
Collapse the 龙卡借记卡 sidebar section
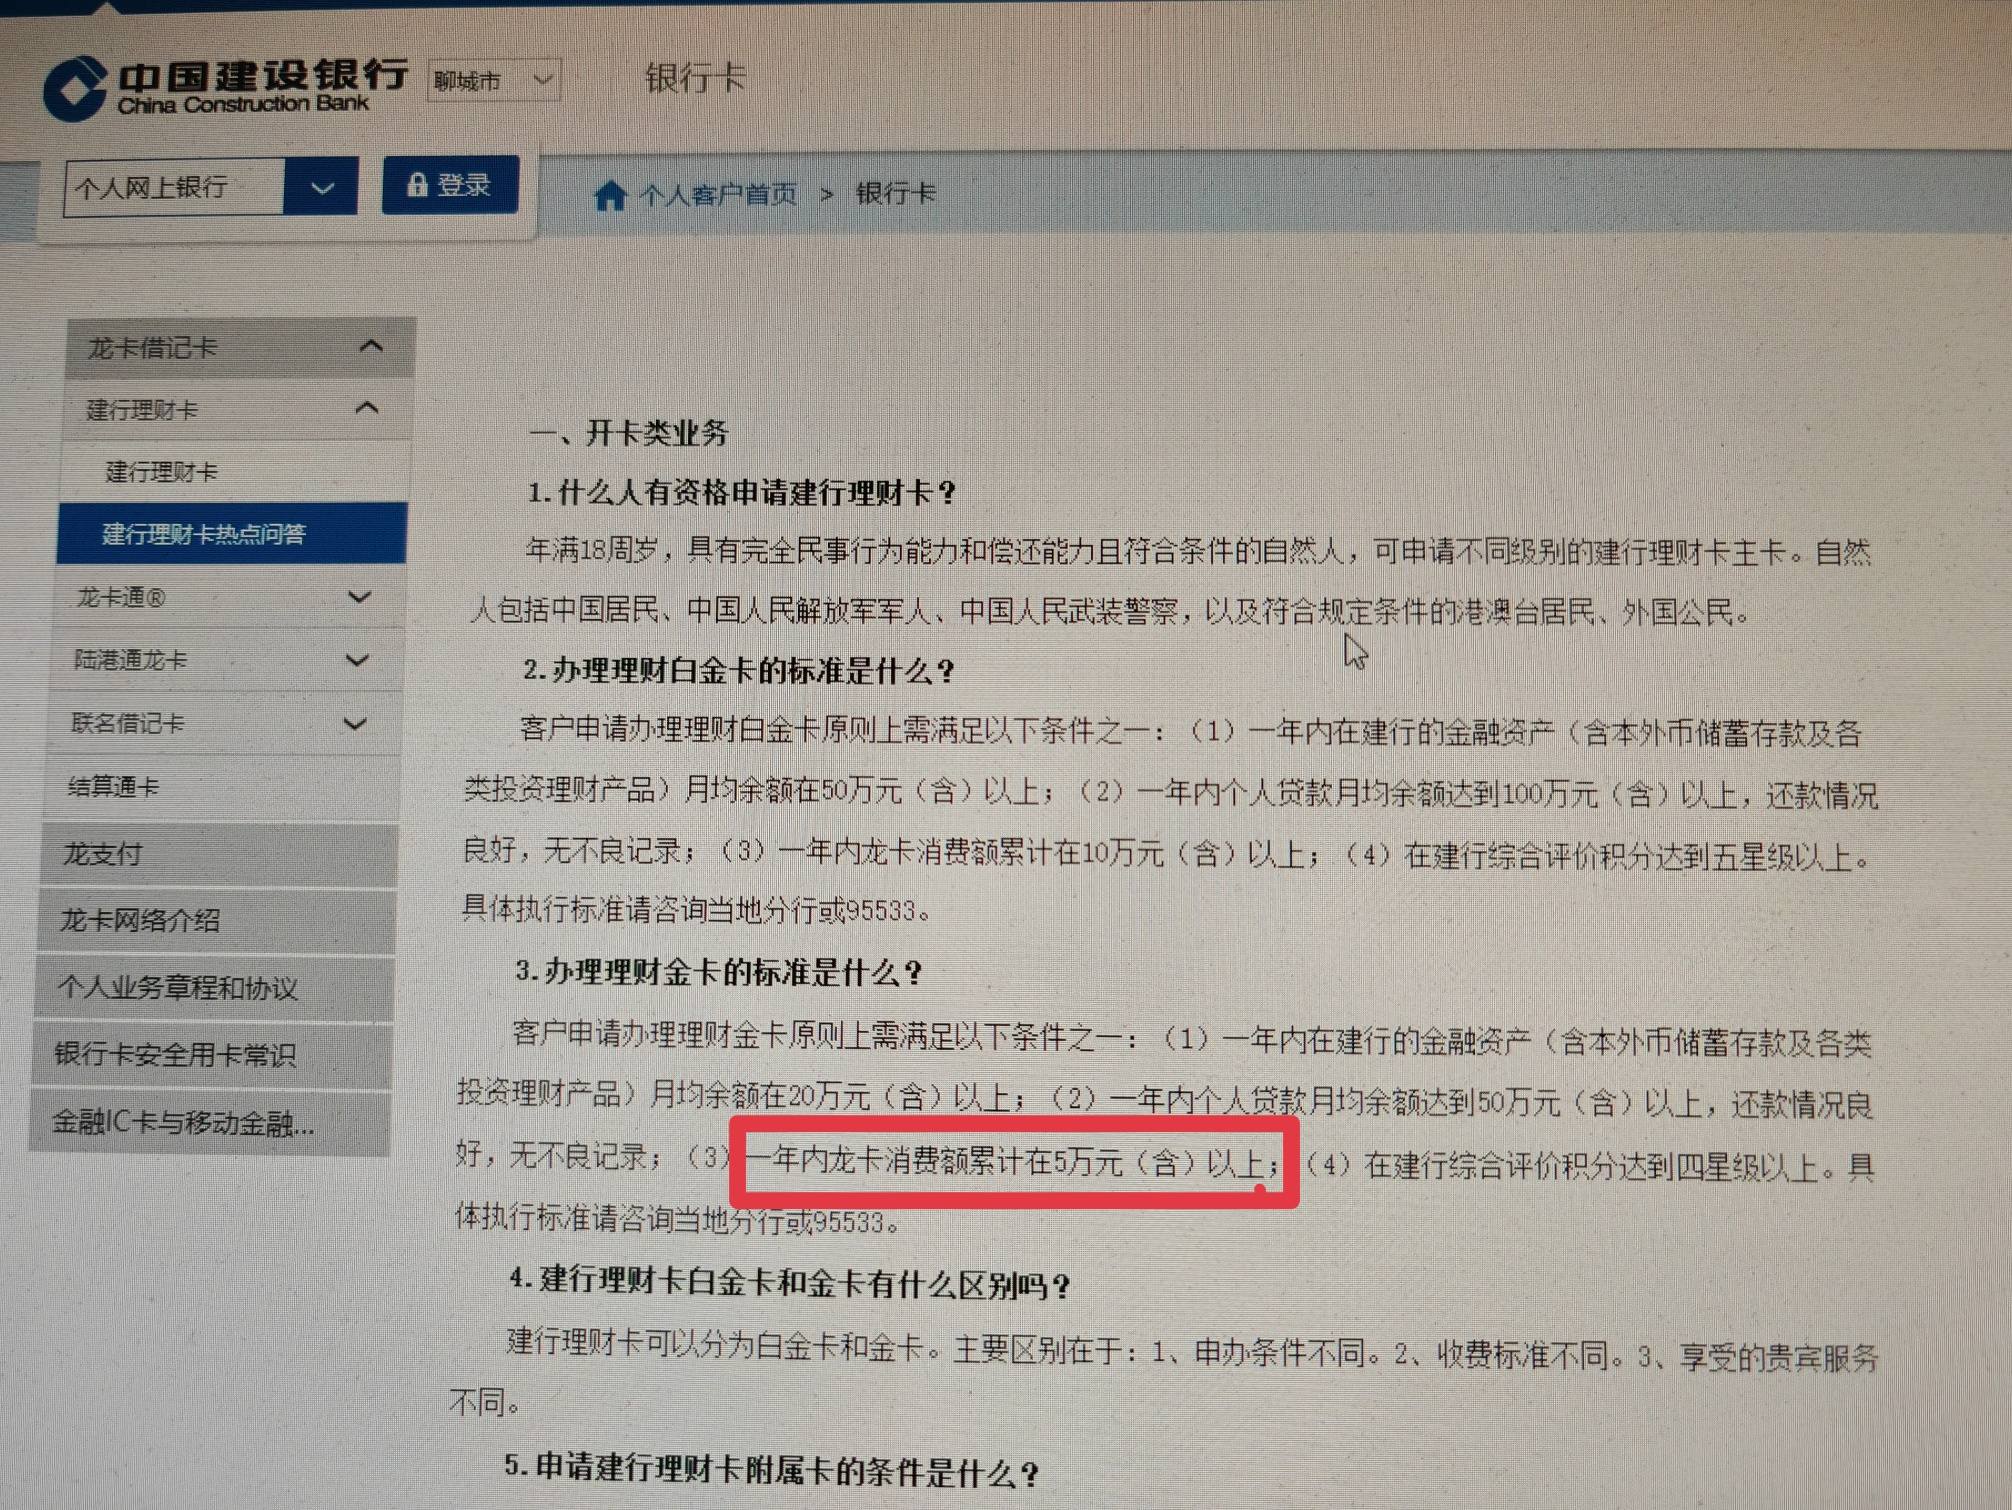pos(241,347)
